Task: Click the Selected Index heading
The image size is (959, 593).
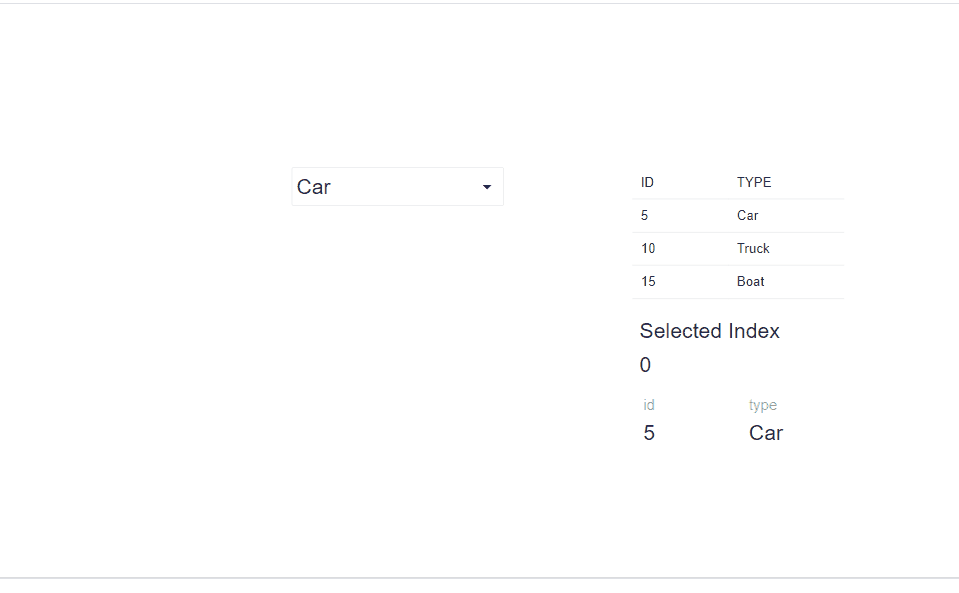Action: [709, 331]
